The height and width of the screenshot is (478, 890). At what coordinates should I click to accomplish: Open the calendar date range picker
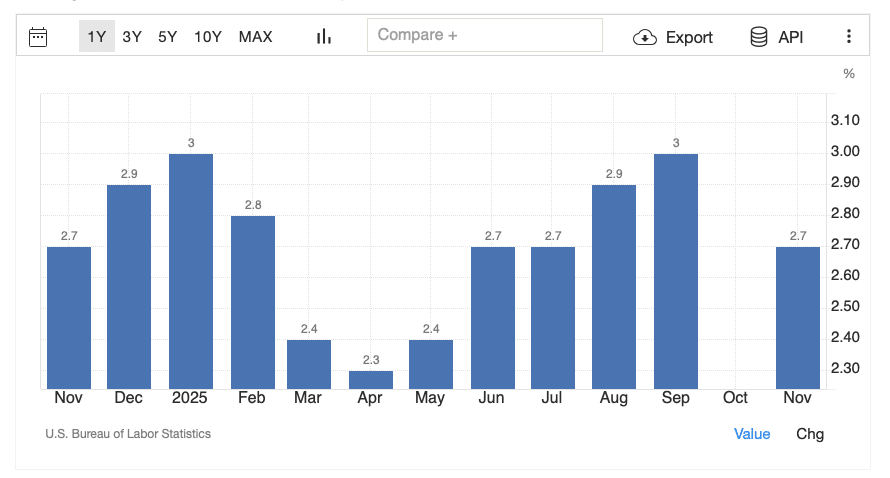click(38, 37)
